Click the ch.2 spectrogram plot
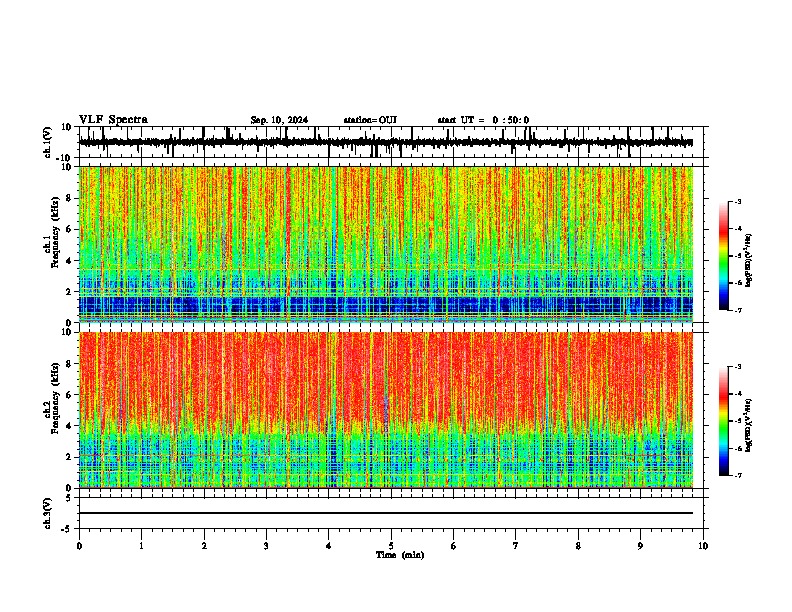 [x=386, y=410]
